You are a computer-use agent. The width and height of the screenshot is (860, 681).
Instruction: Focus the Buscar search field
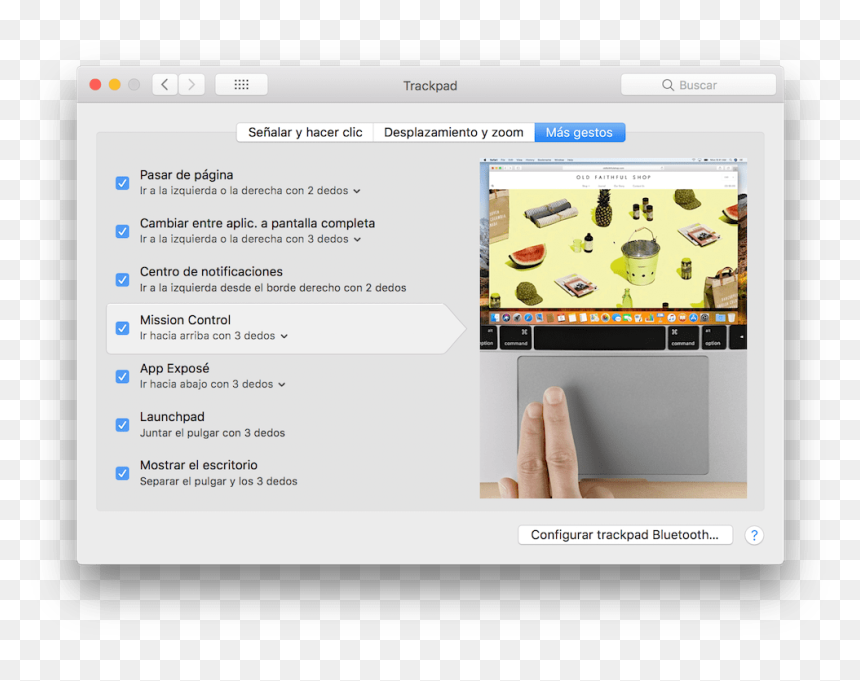click(698, 85)
